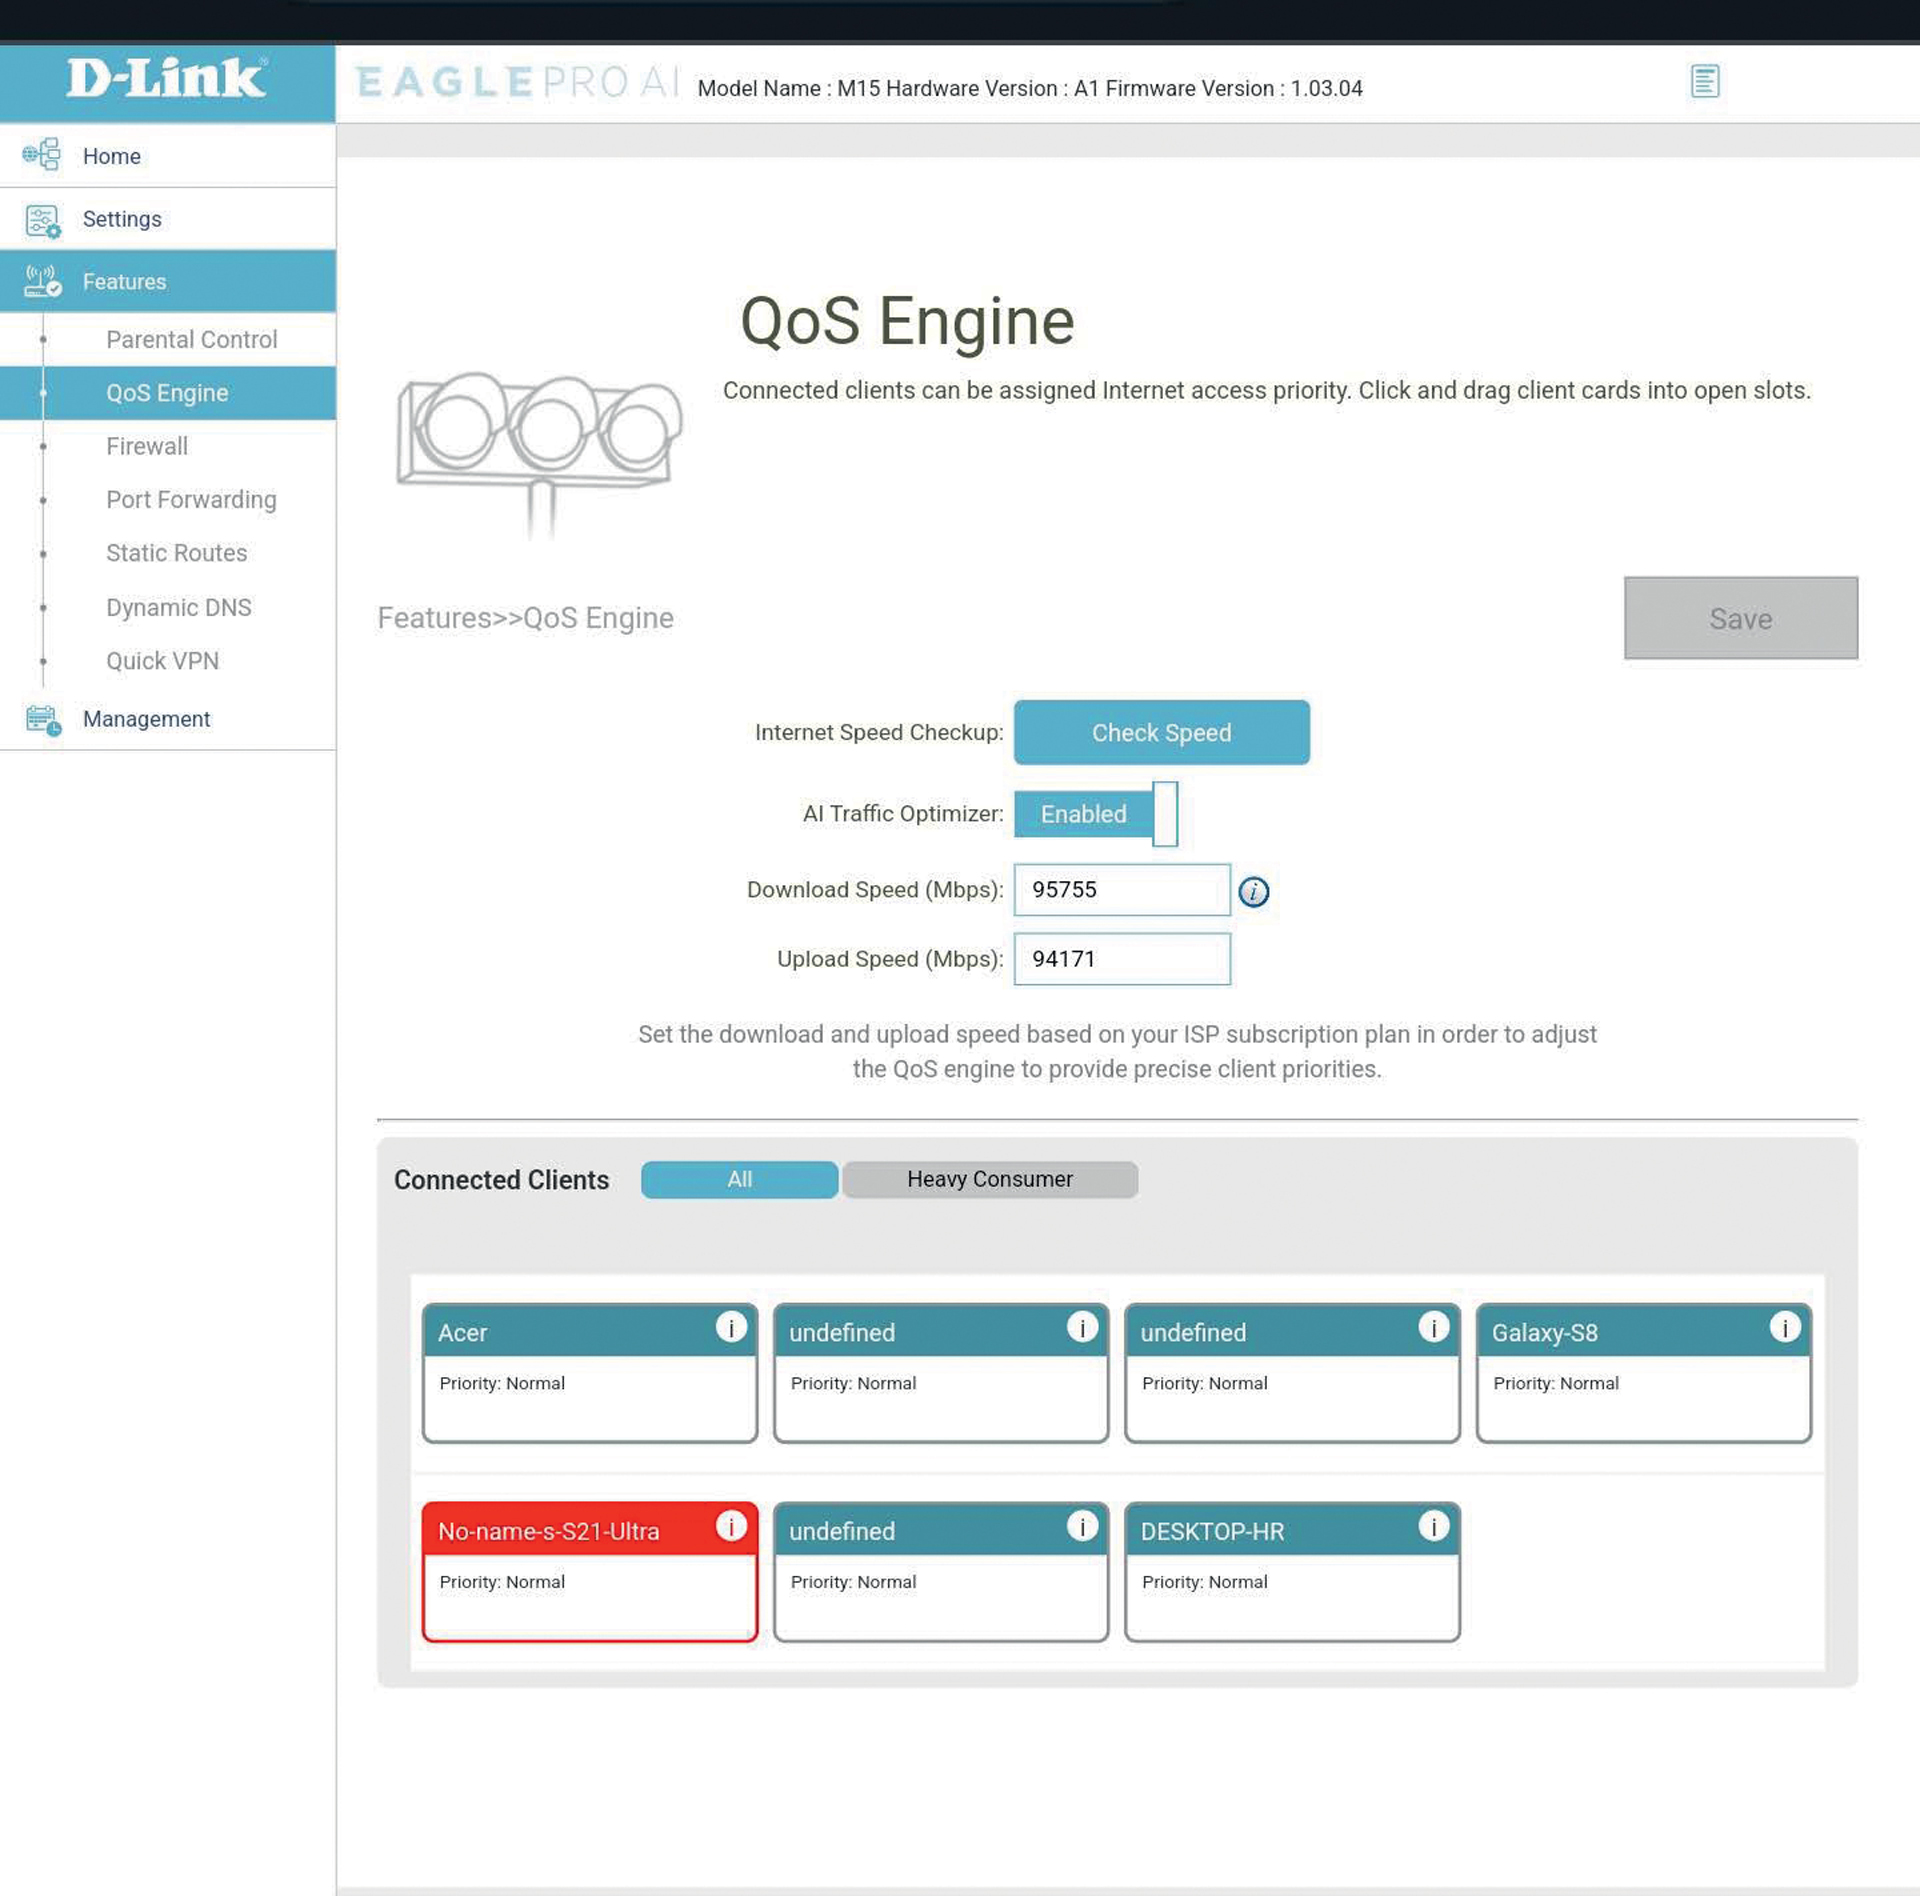Click the Connected Clients heading
This screenshot has height=1896, width=1920.
[x=501, y=1180]
